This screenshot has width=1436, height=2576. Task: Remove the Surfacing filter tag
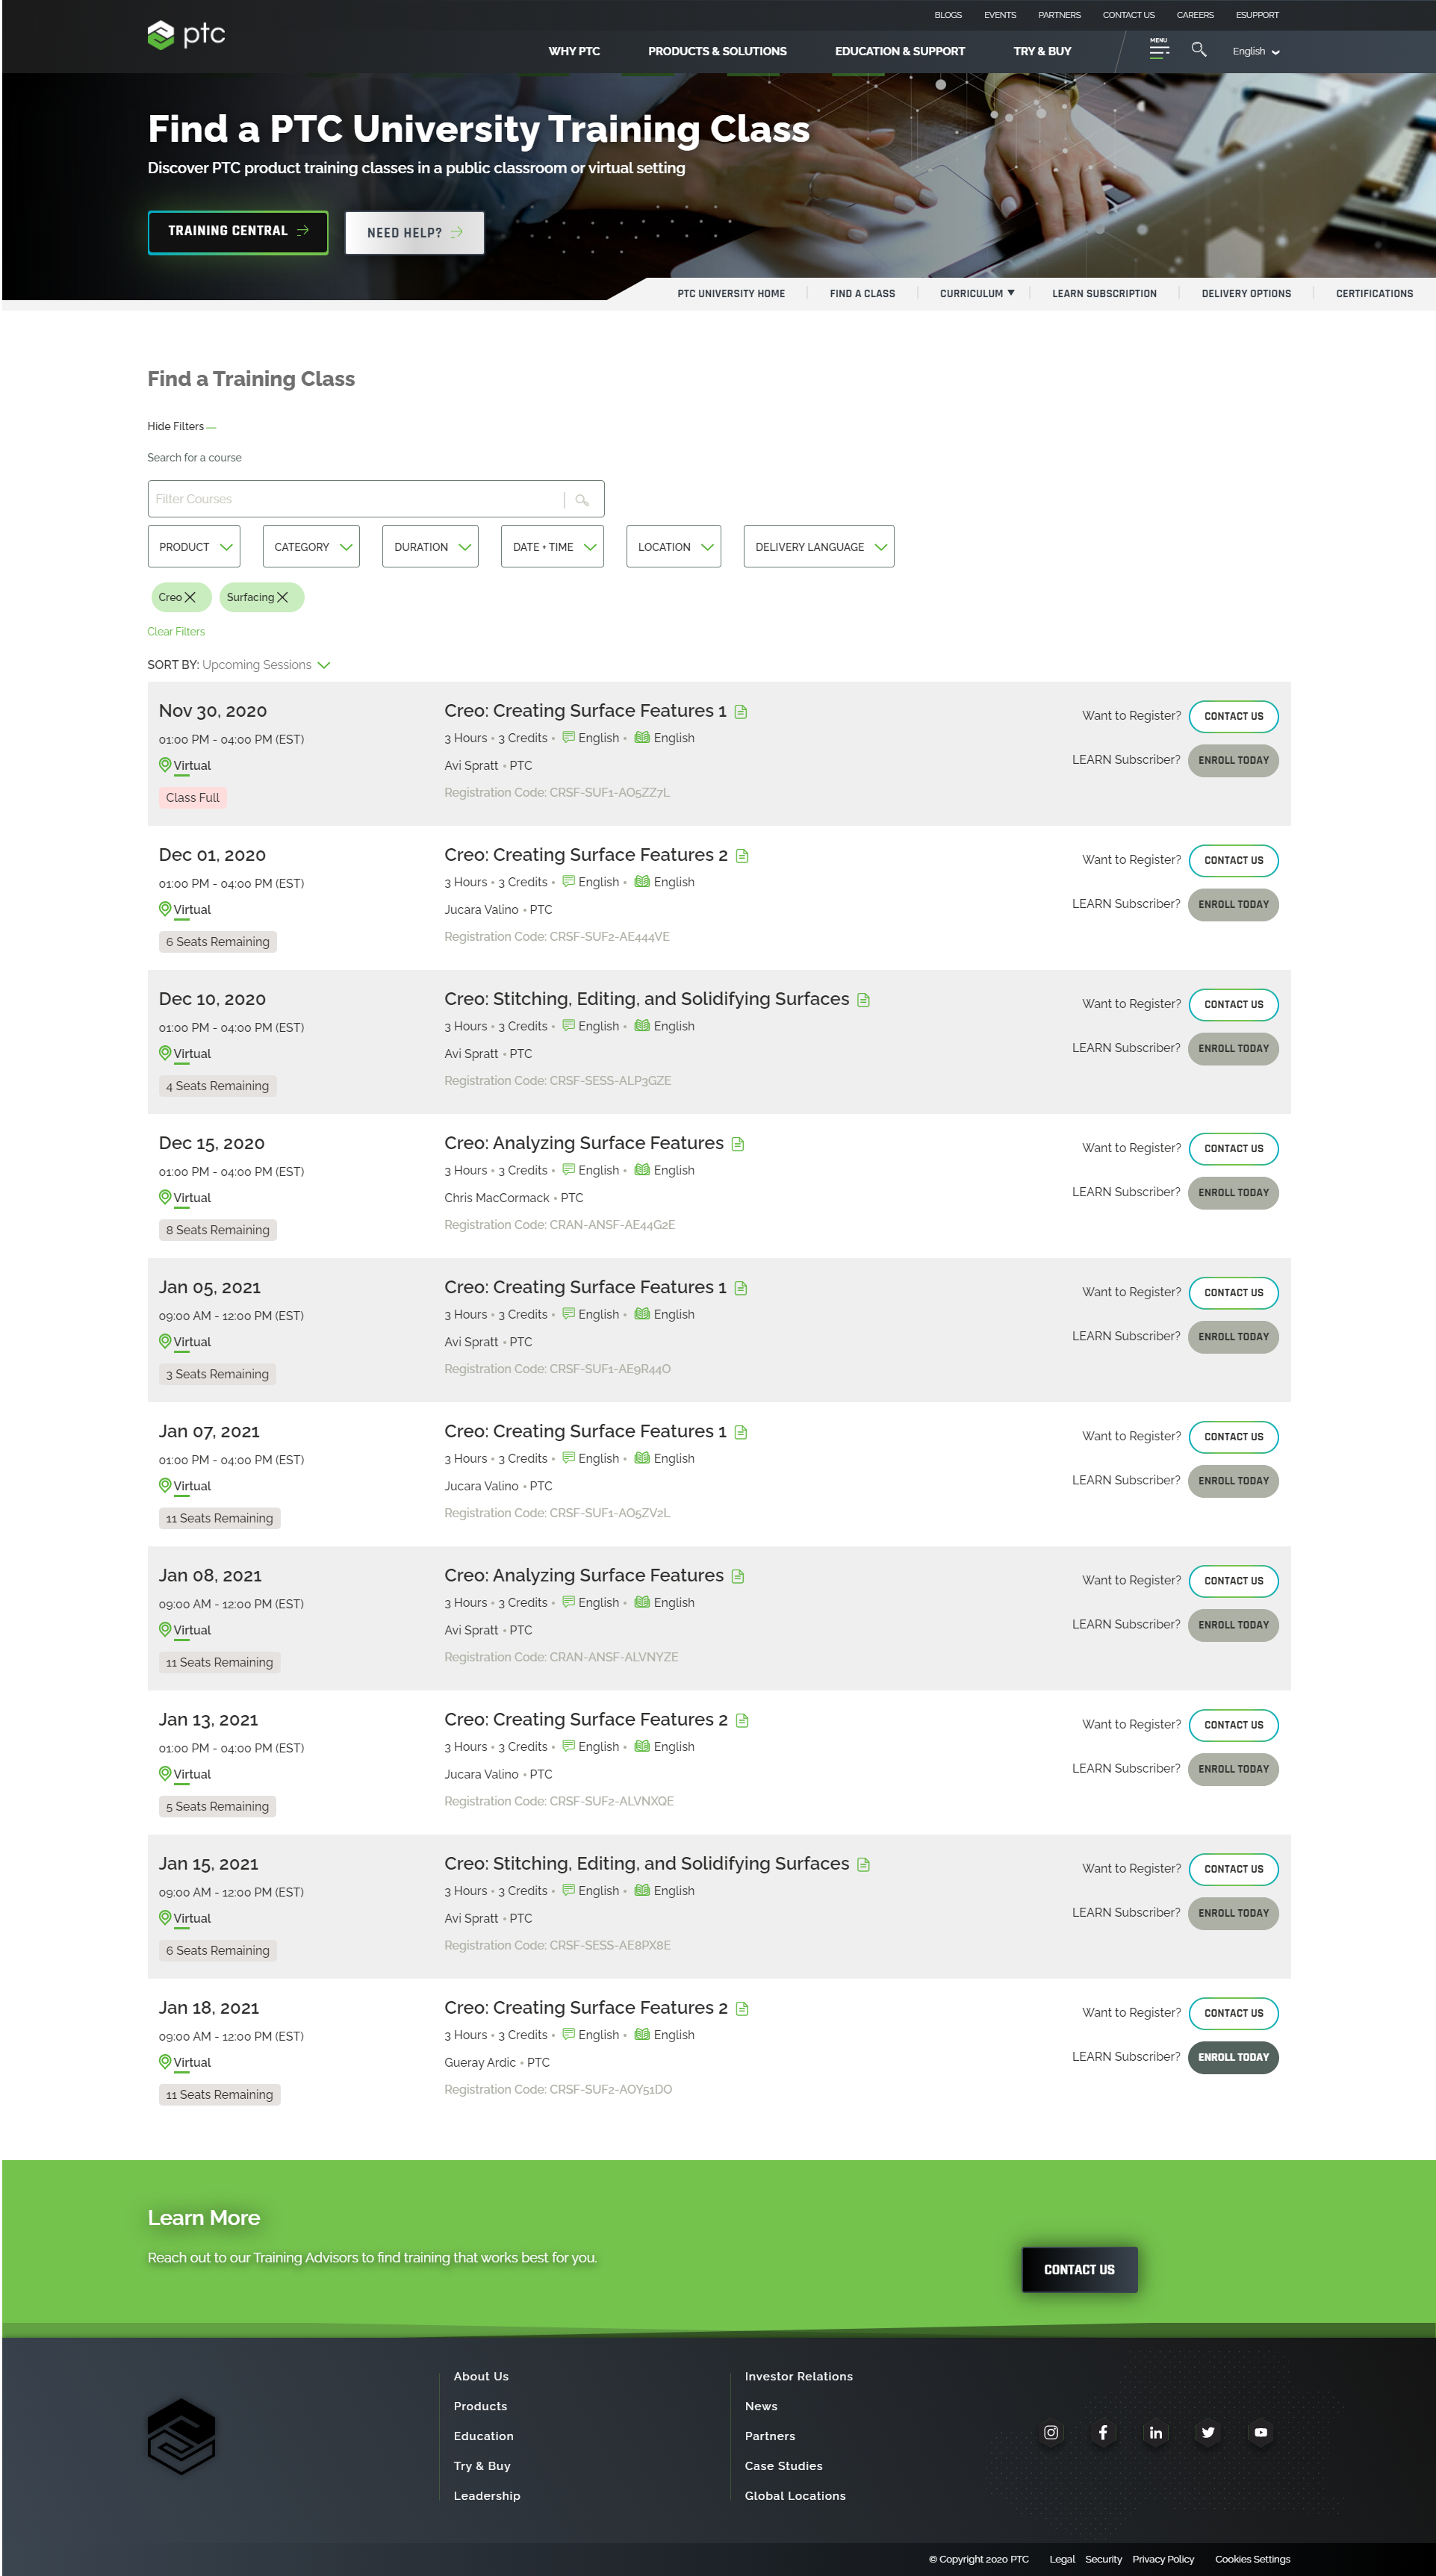tap(282, 597)
